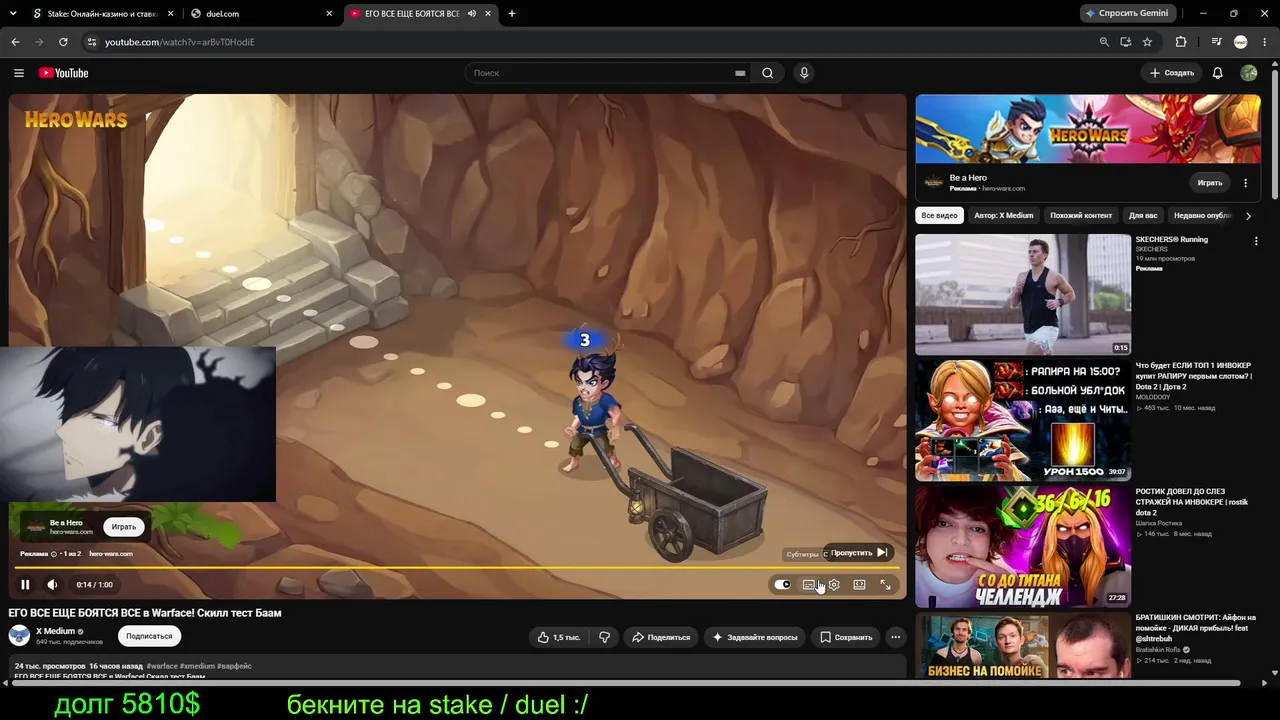Bookmark this page with the star
Viewport: 1280px width, 720px height.
[1147, 42]
